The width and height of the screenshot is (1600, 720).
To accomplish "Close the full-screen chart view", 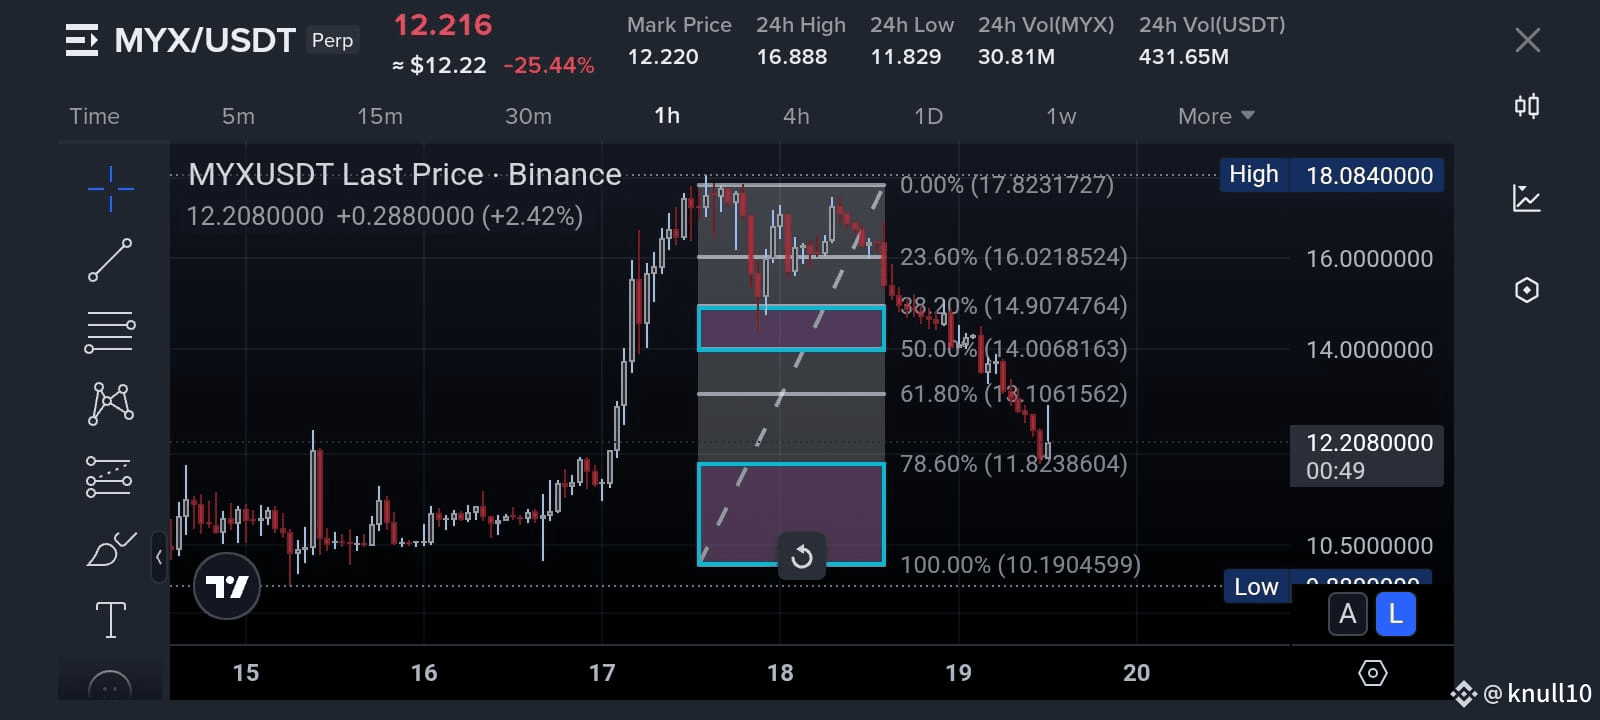I will pos(1527,40).
